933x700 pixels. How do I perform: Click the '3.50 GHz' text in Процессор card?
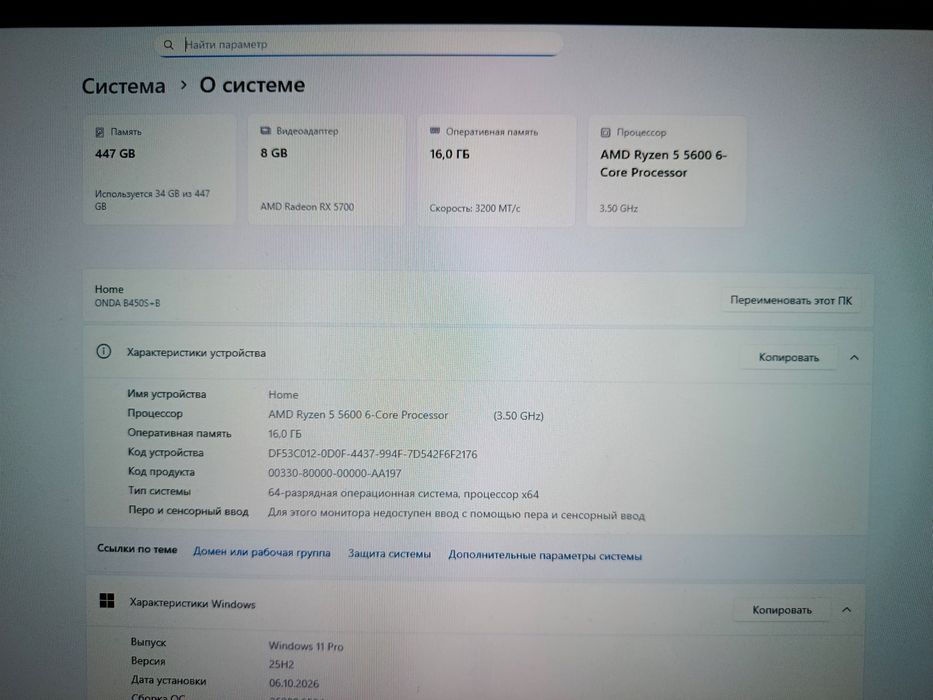click(619, 208)
